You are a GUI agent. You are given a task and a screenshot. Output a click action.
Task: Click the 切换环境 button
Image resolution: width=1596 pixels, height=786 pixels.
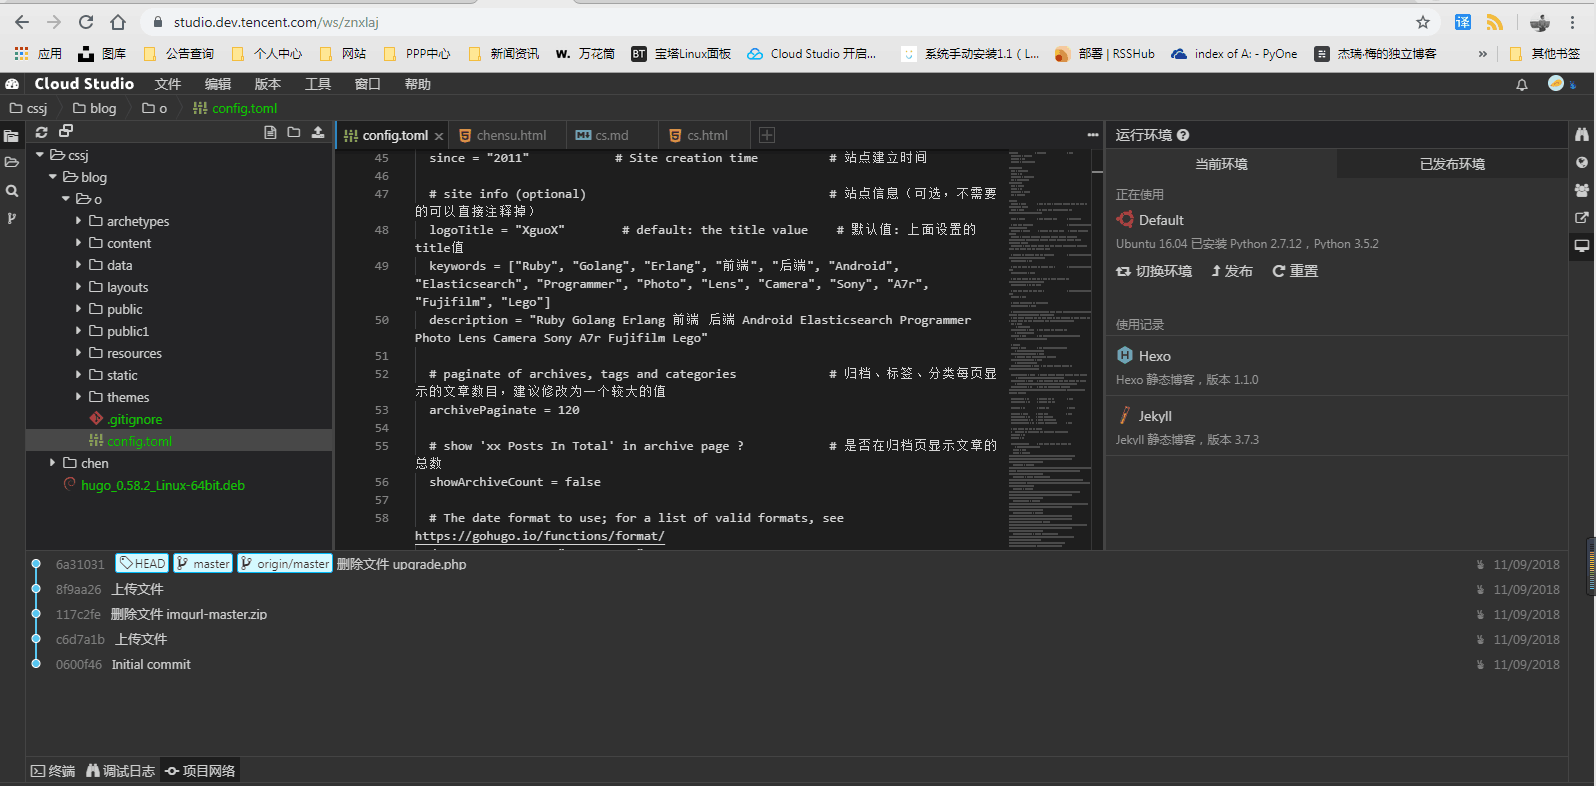[x=1154, y=271]
